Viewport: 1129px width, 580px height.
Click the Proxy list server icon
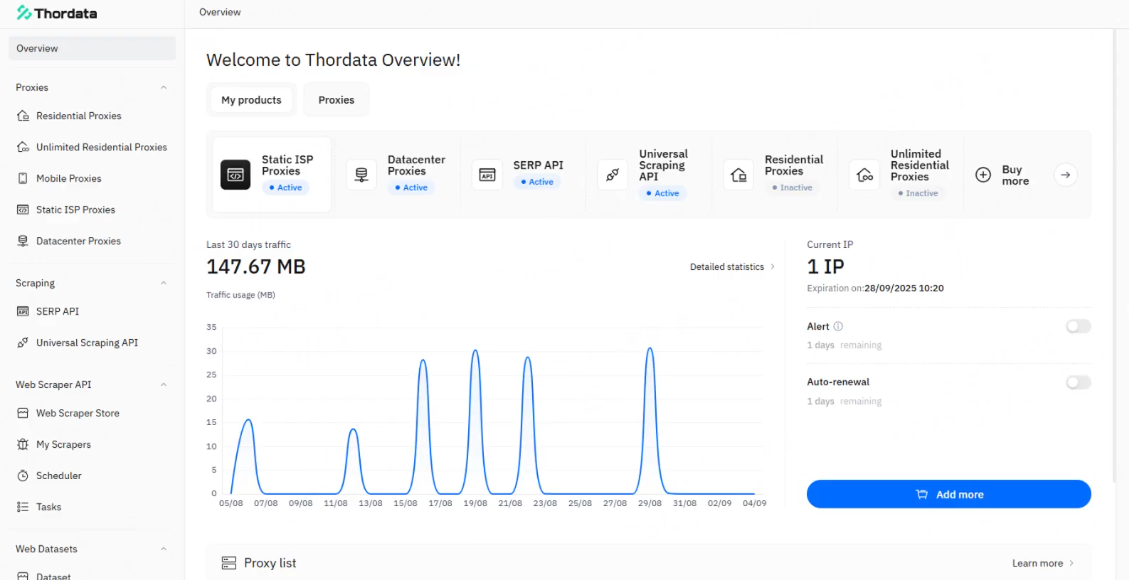229,563
